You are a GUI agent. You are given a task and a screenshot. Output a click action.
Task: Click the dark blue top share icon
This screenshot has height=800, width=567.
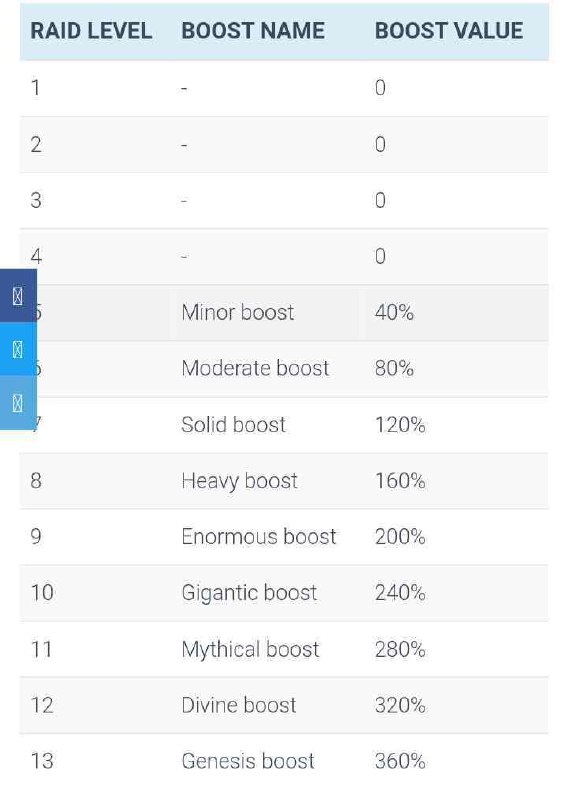click(x=18, y=296)
